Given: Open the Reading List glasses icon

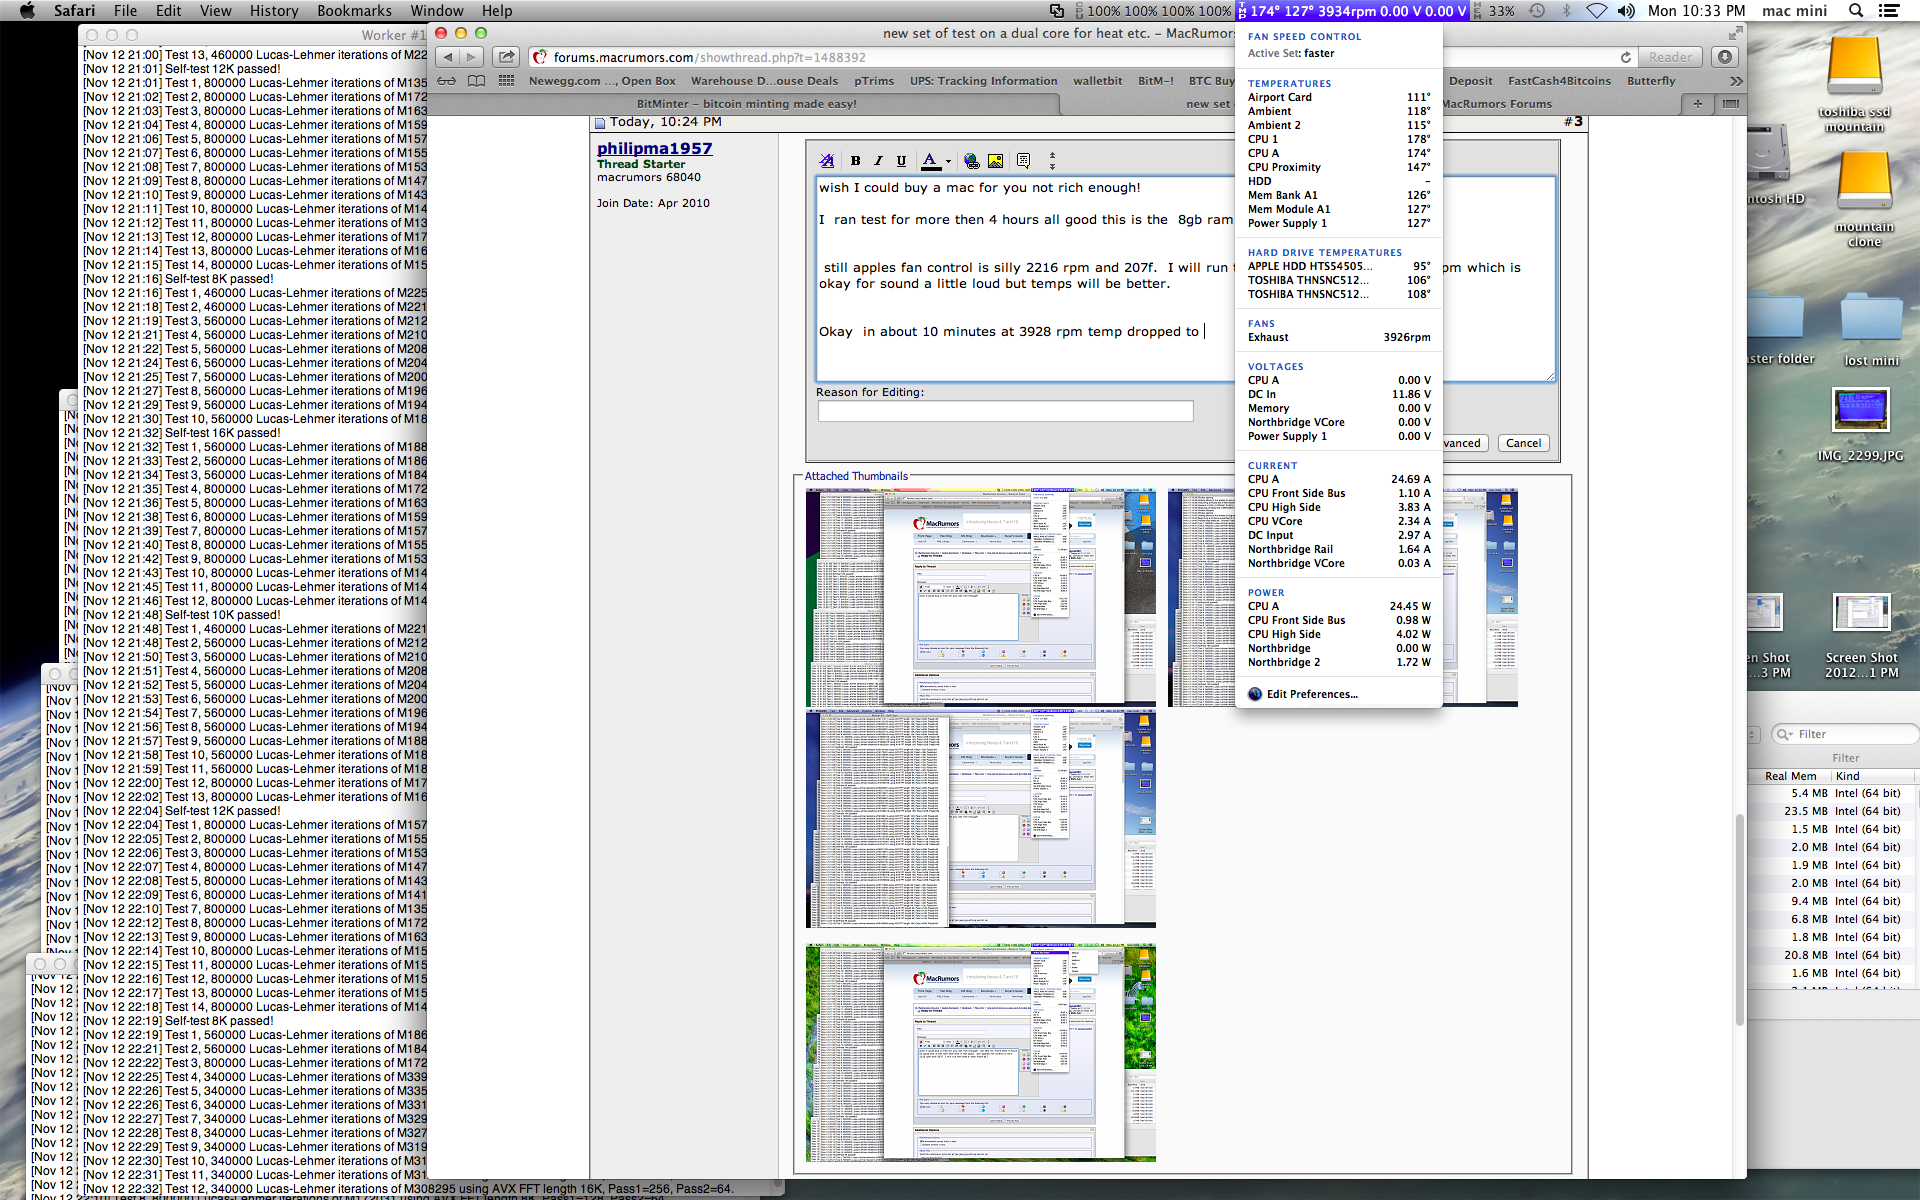Looking at the screenshot, I should 446,81.
